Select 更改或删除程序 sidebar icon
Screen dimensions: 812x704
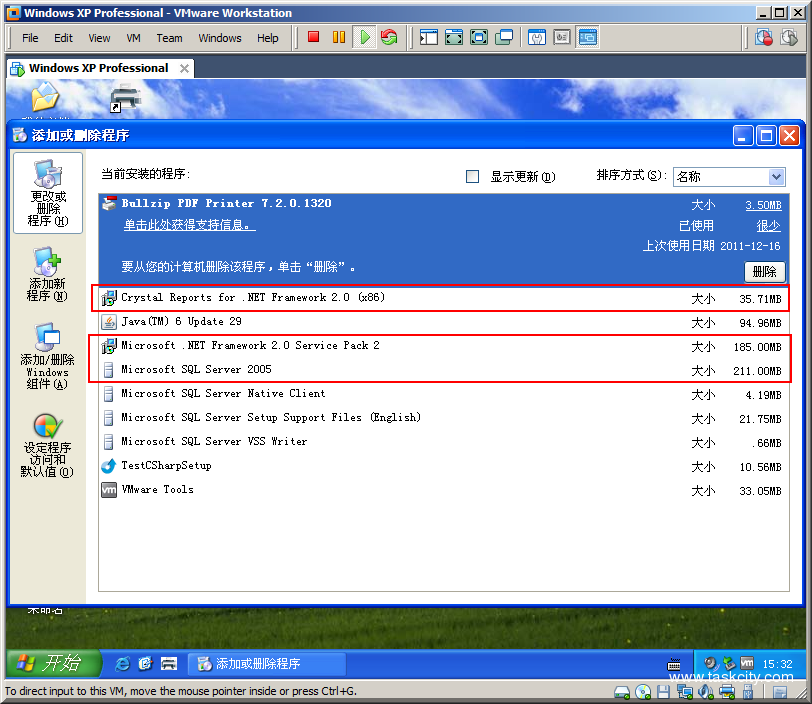coord(48,193)
